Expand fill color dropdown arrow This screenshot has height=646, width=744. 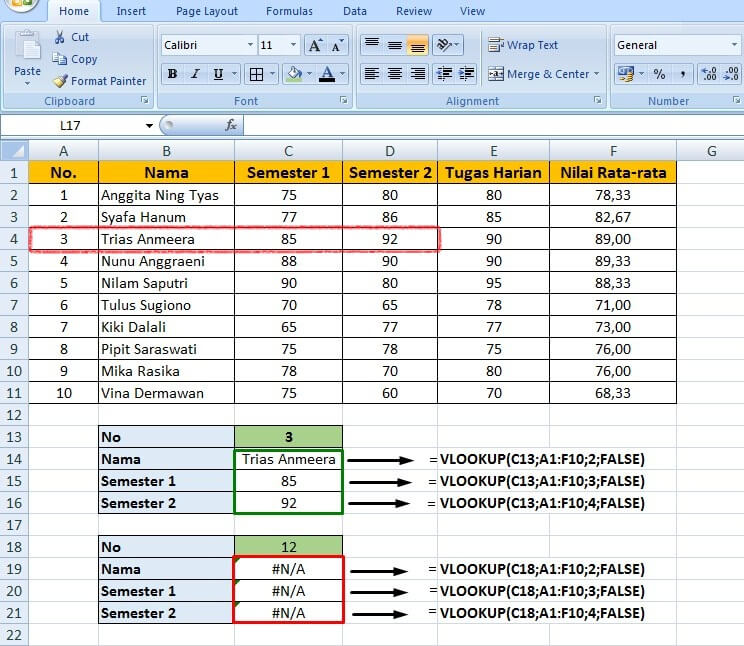point(309,74)
